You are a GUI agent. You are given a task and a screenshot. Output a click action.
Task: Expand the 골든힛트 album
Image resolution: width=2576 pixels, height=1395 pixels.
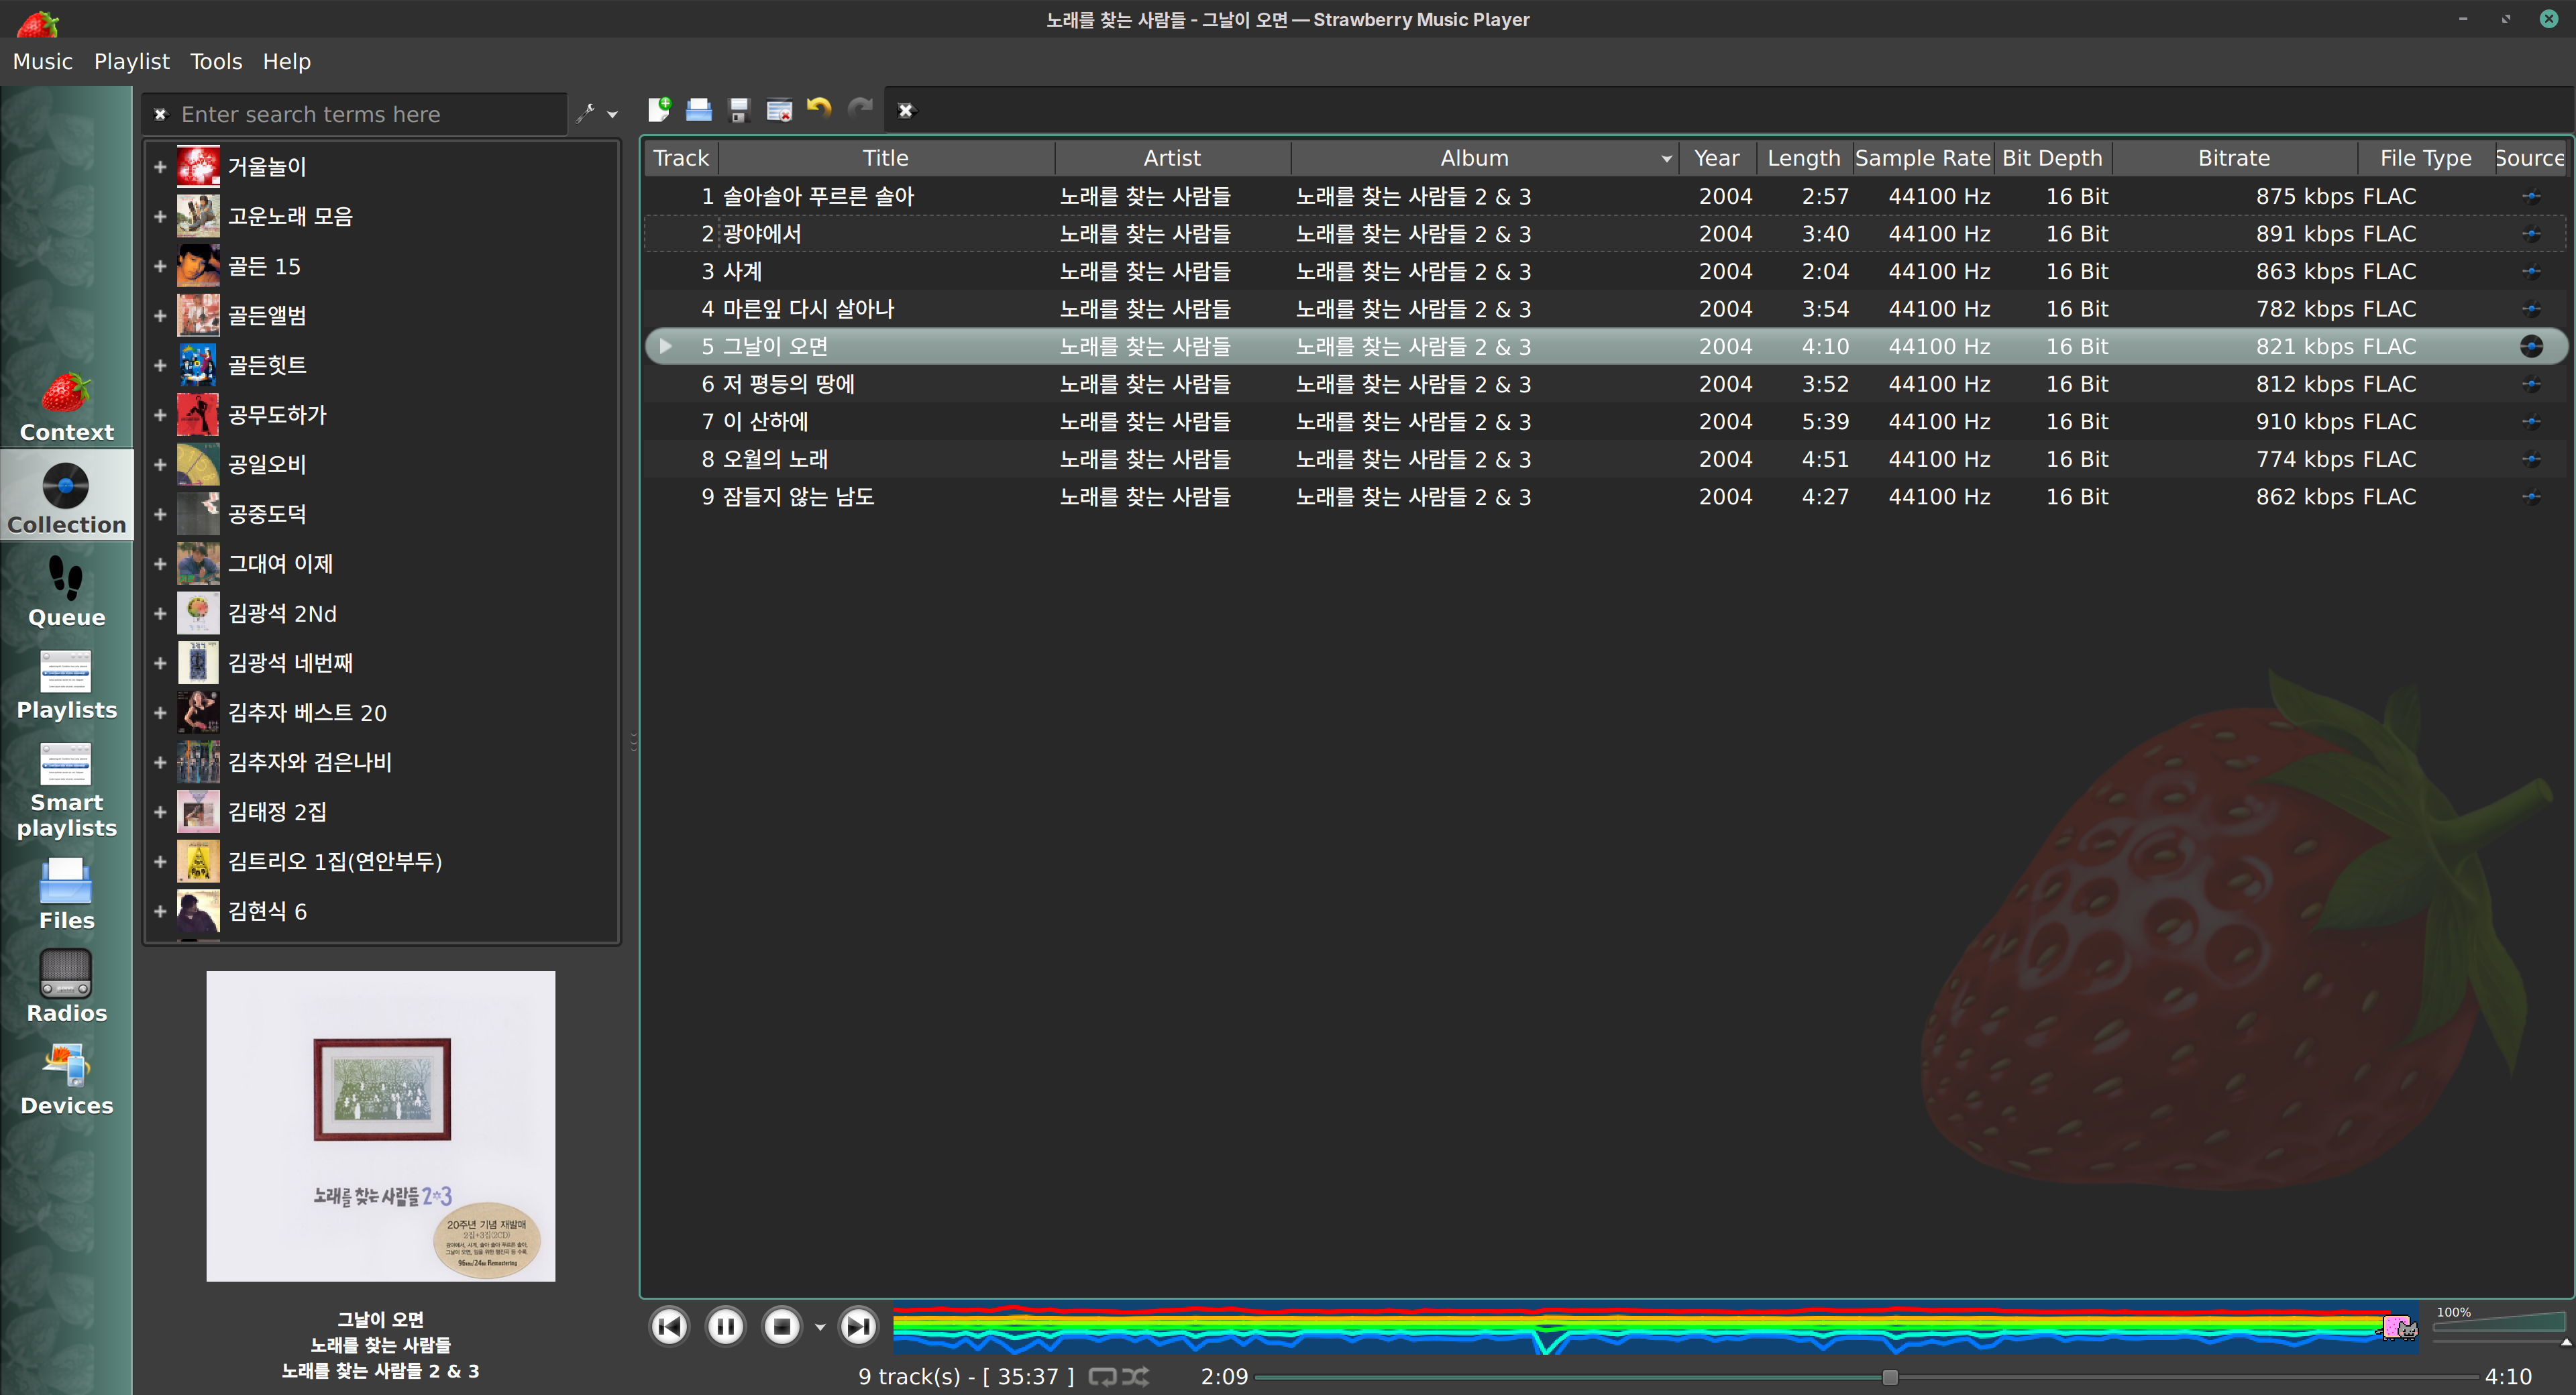click(x=160, y=365)
